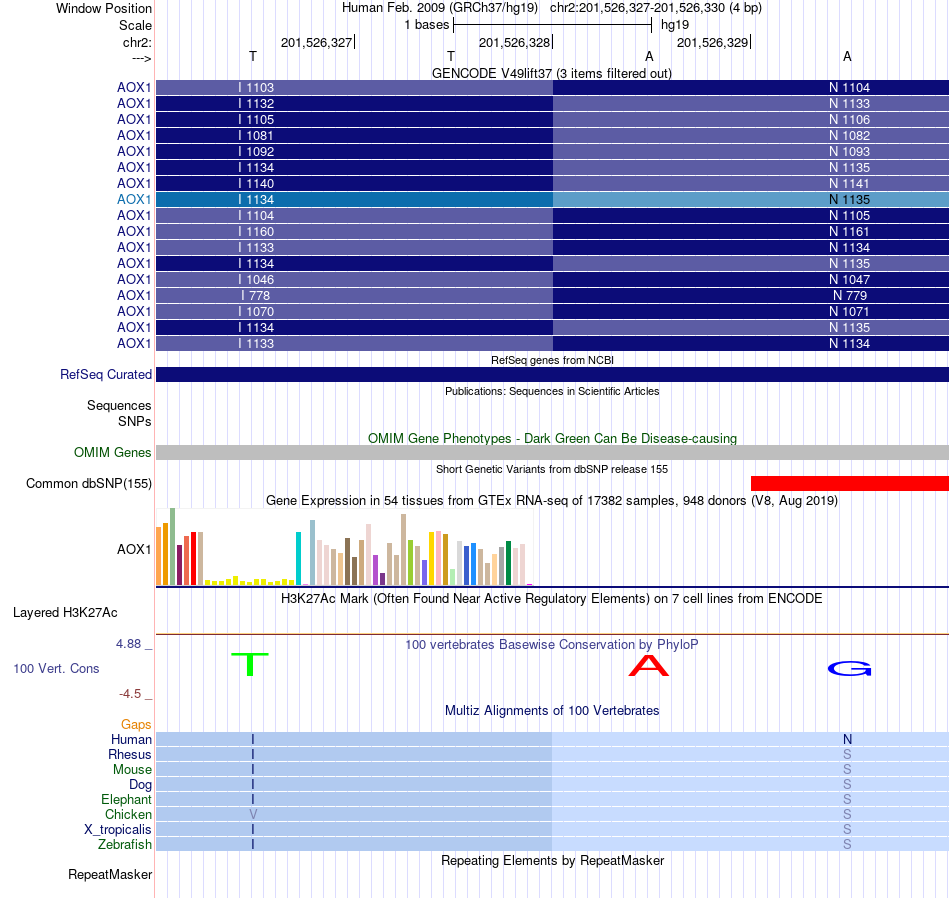Open the AOX1 GTEx expression bar chart
The height and width of the screenshot is (898, 950).
click(x=345, y=547)
